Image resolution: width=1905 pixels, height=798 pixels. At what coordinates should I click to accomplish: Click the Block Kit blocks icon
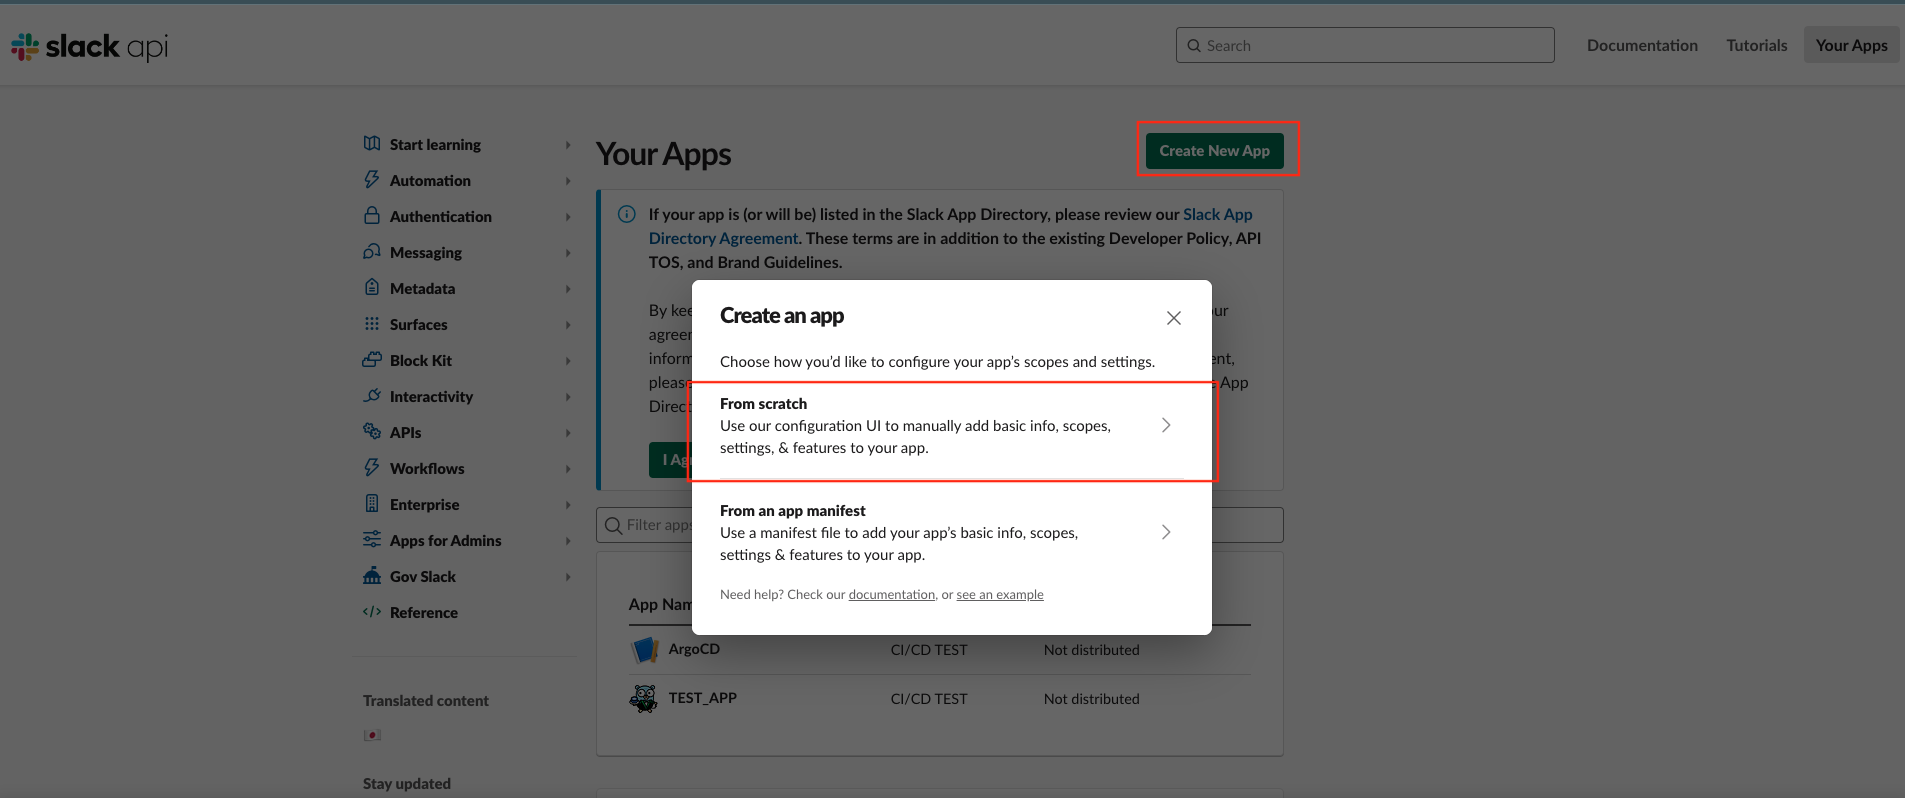pos(372,360)
